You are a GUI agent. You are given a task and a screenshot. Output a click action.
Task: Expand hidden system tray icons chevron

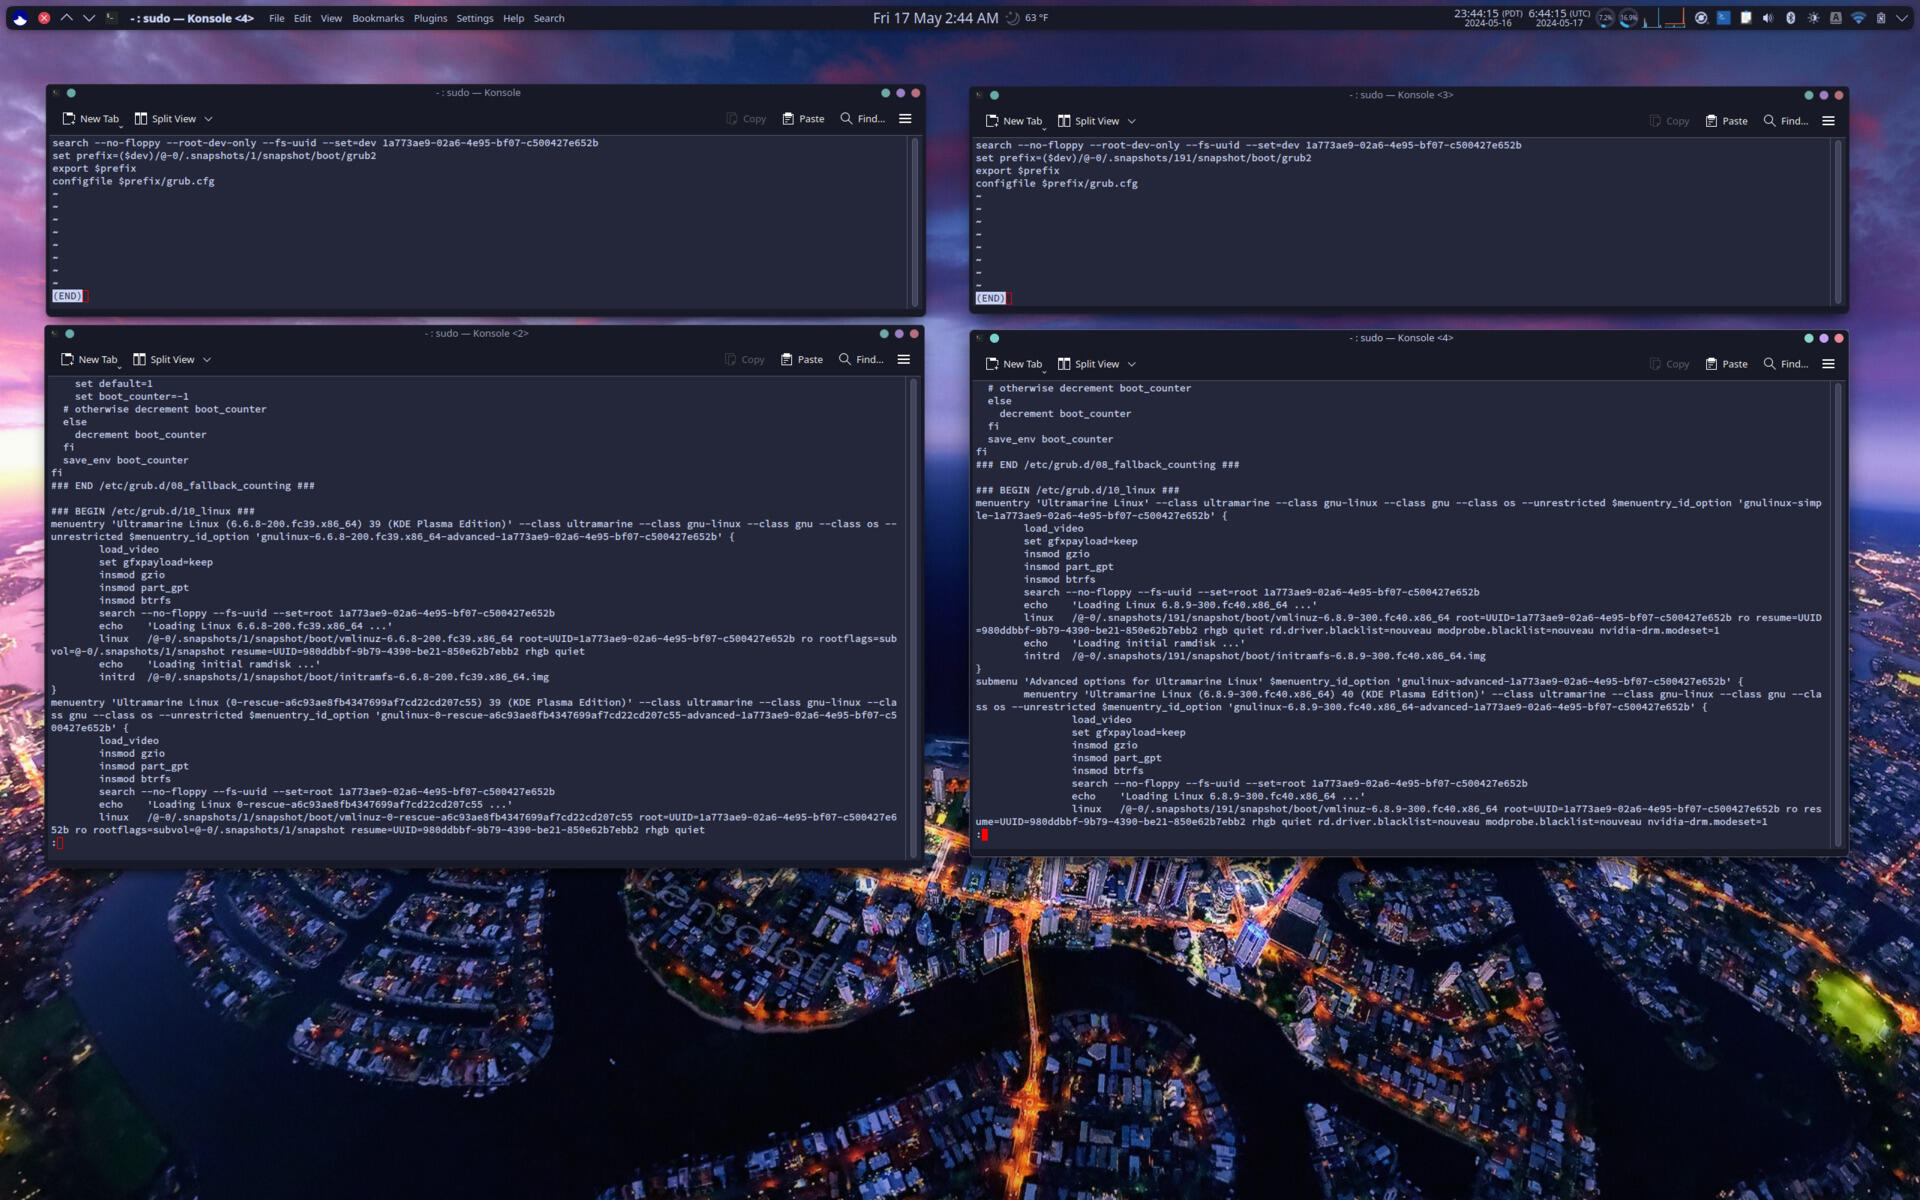[1902, 18]
